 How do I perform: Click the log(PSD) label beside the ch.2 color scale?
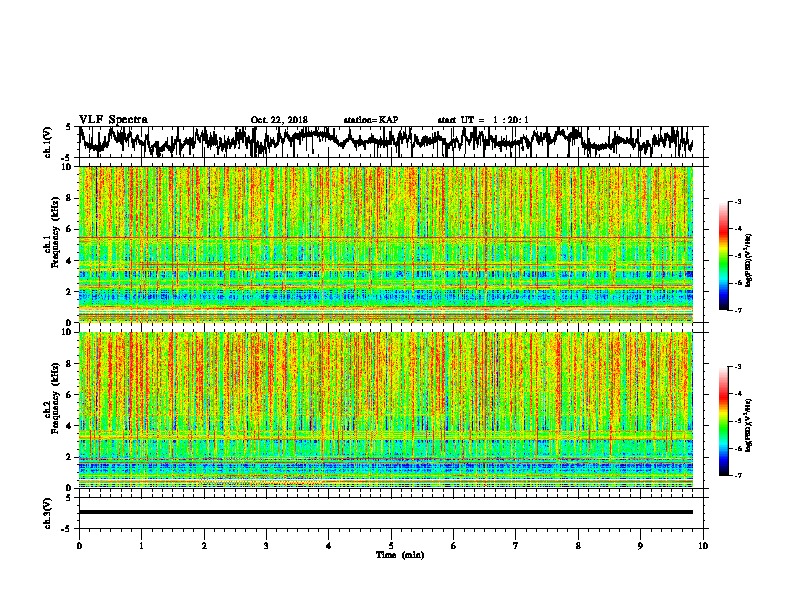[749, 425]
